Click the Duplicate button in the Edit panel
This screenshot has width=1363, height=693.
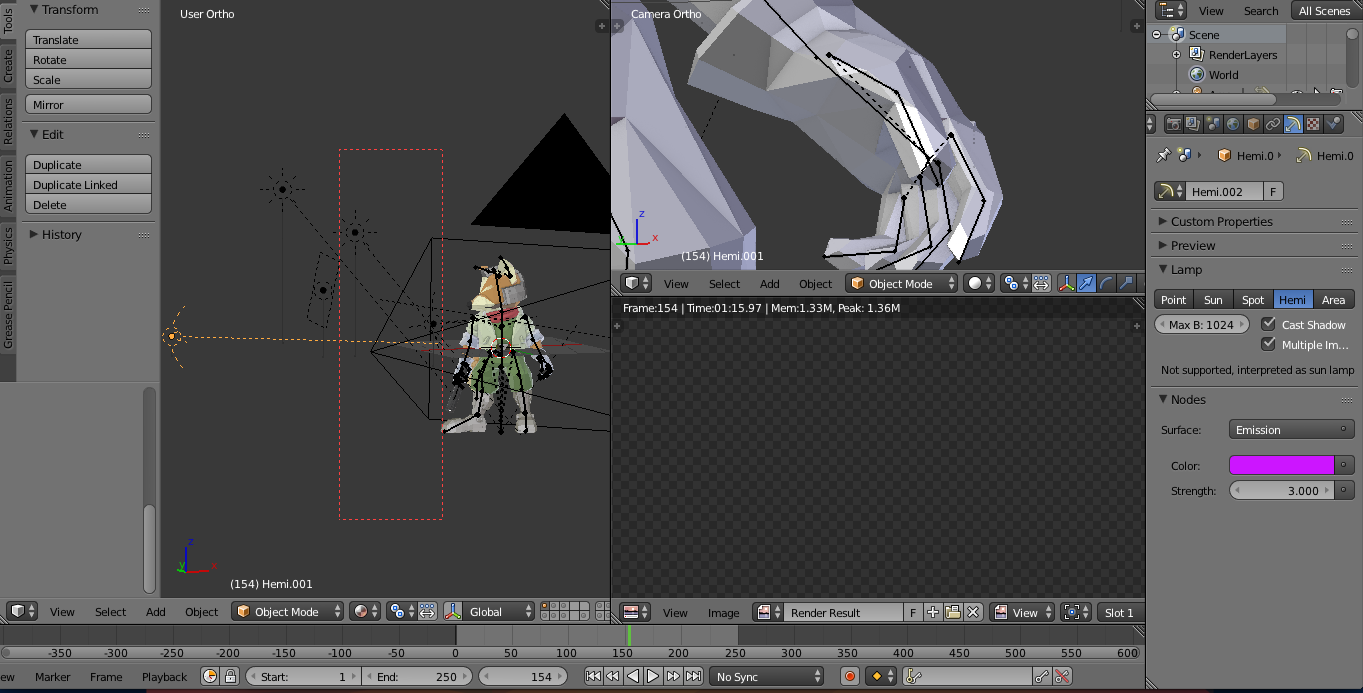tap(88, 164)
